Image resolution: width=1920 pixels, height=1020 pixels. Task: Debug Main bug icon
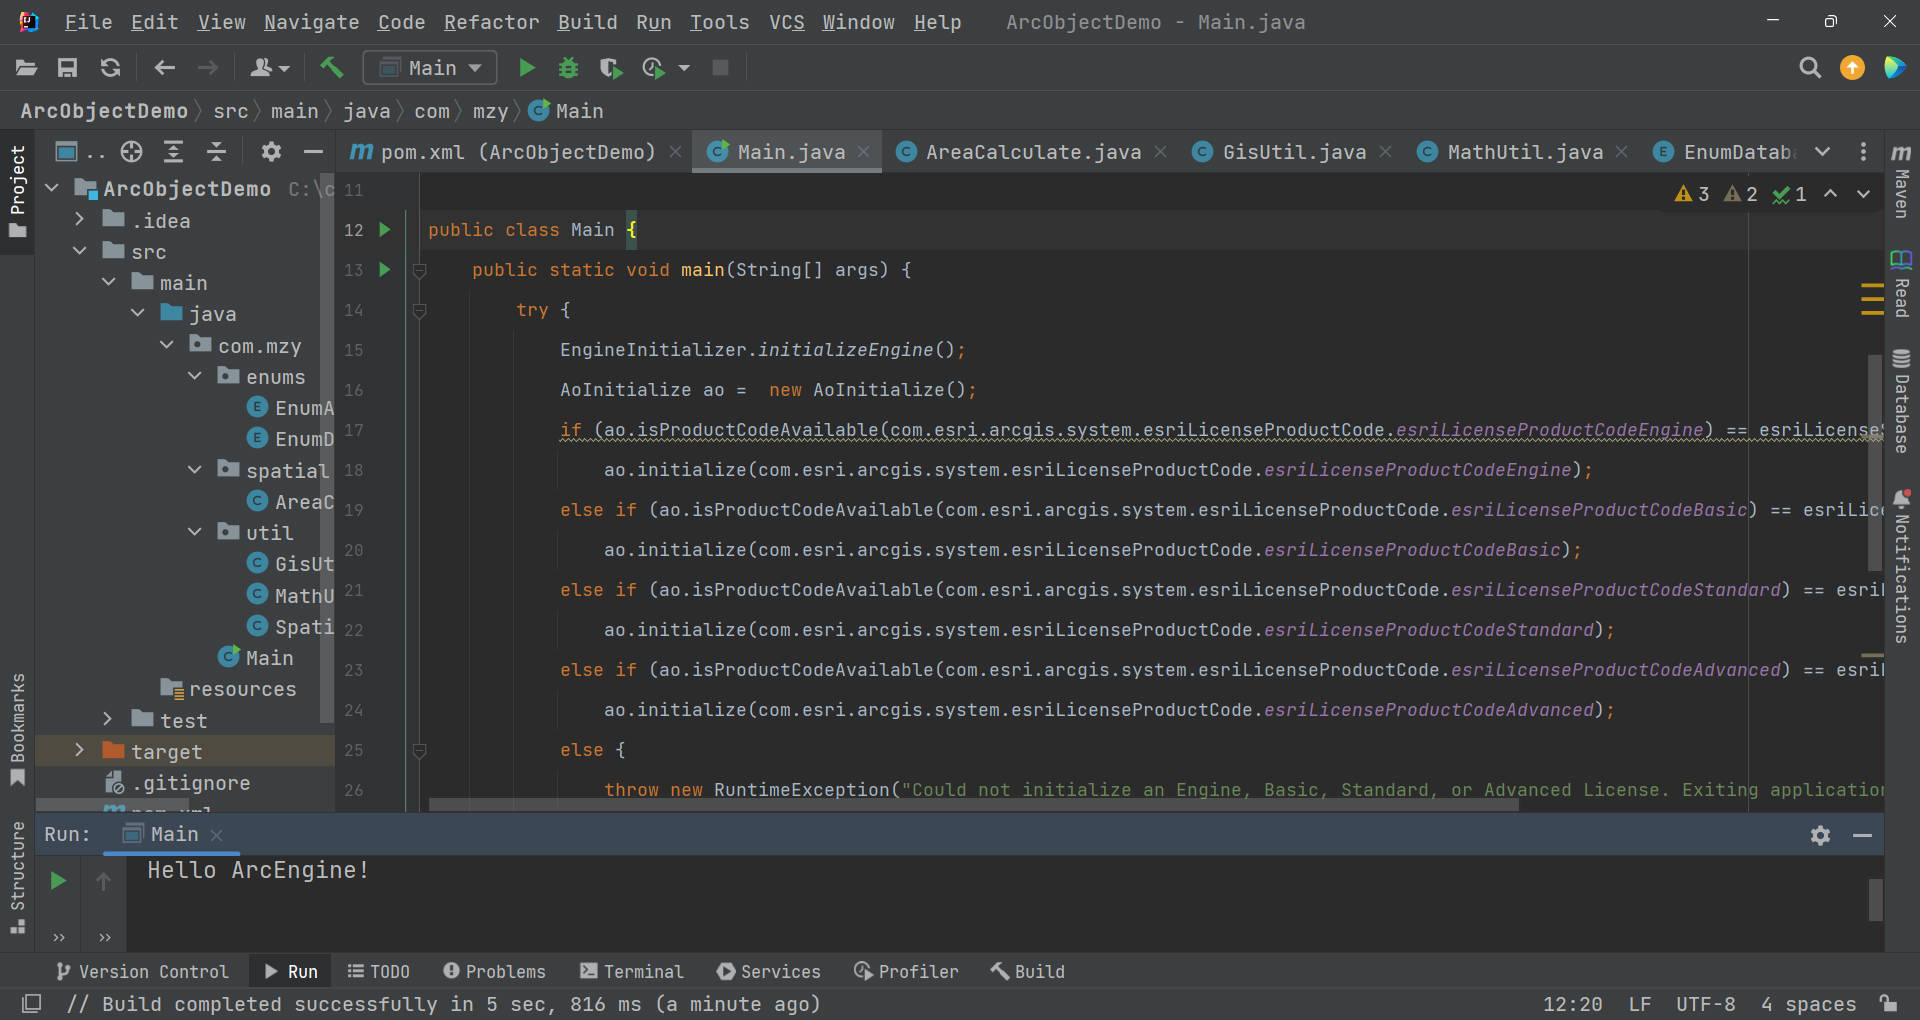[568, 68]
